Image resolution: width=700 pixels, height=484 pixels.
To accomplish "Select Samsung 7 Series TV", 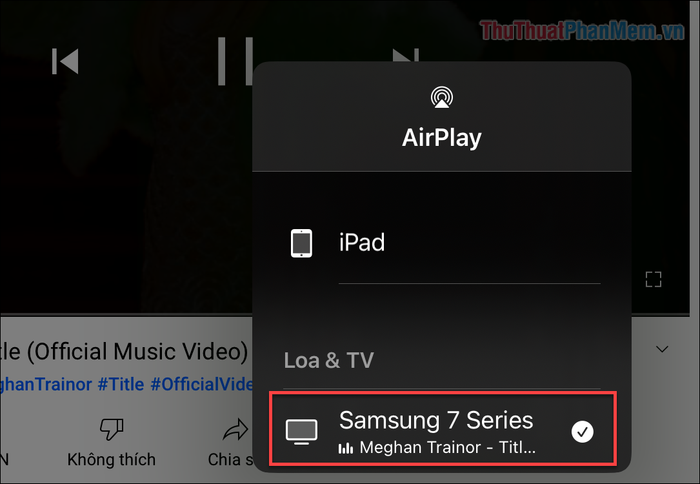I will [443, 429].
